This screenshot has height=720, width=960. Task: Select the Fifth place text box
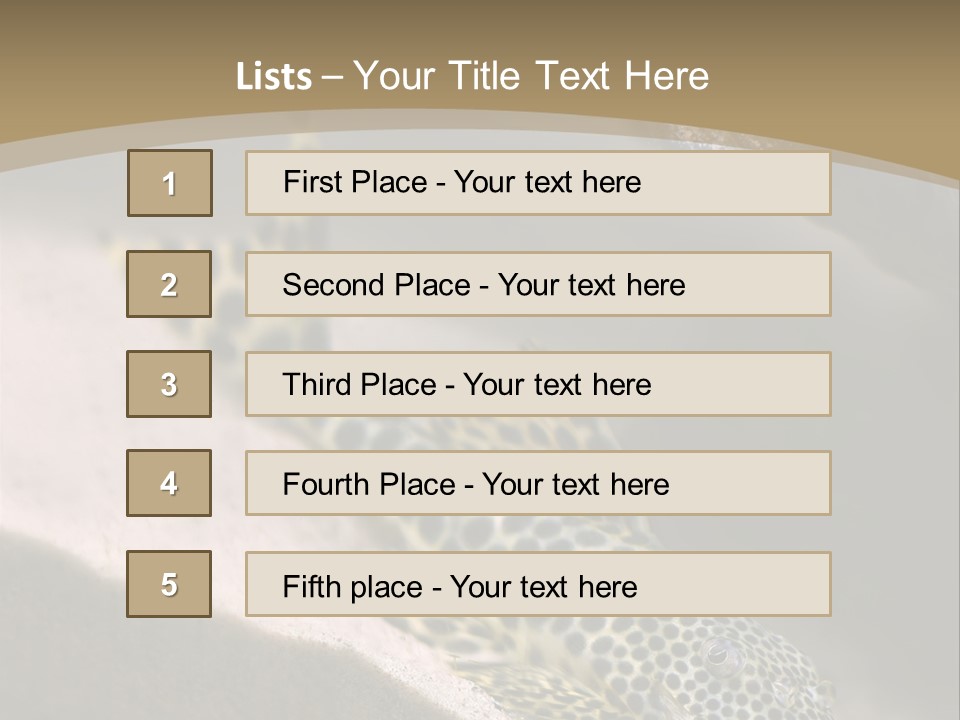[538, 584]
